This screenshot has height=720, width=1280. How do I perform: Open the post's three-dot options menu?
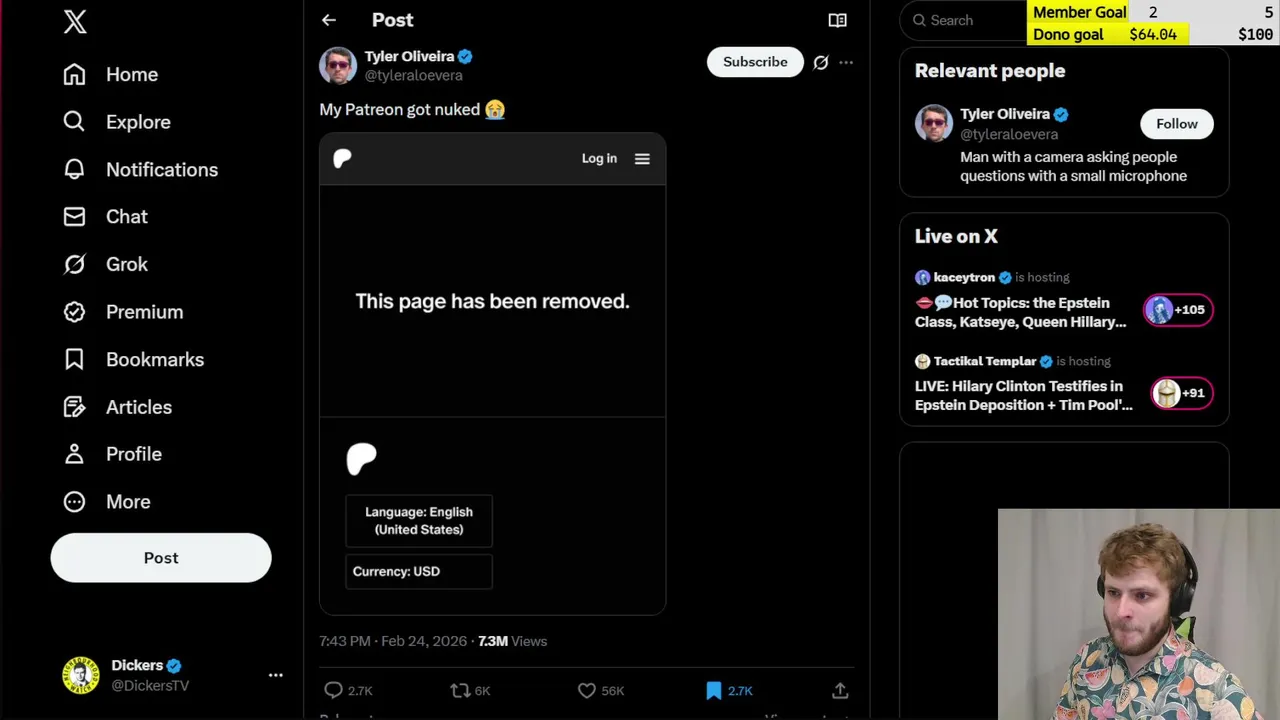tap(846, 62)
